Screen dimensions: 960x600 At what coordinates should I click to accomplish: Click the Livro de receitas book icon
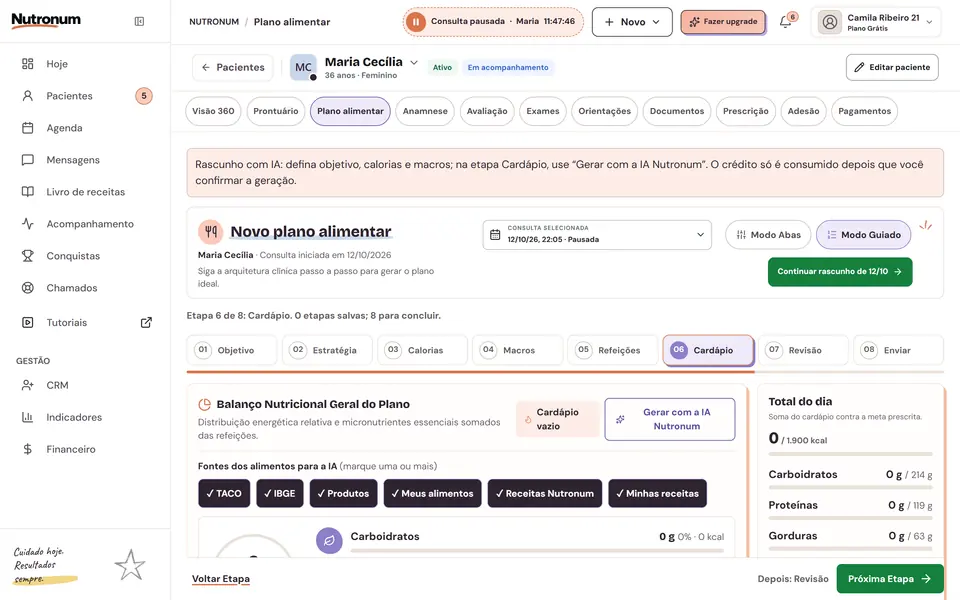click(x=28, y=192)
